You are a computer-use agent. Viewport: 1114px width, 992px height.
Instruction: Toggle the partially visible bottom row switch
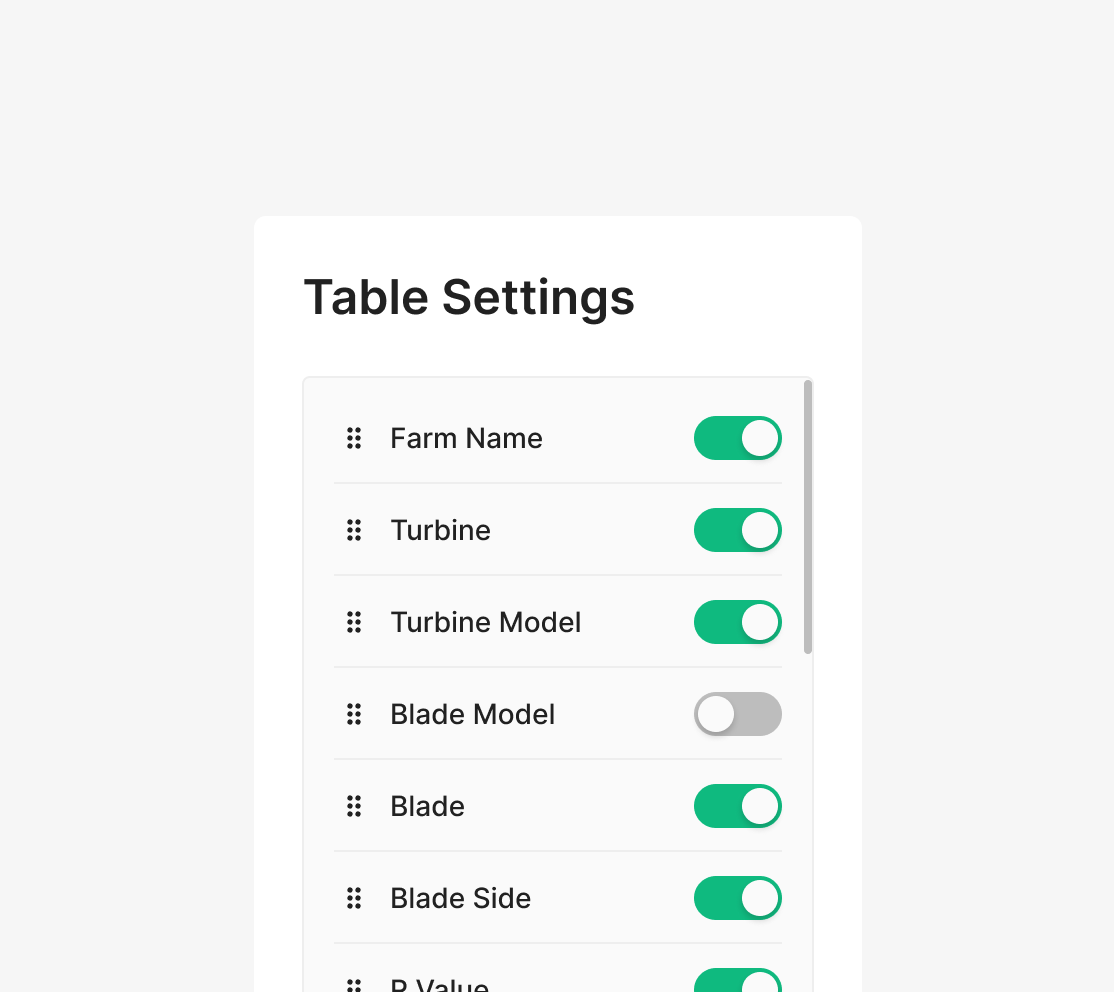coord(738,982)
